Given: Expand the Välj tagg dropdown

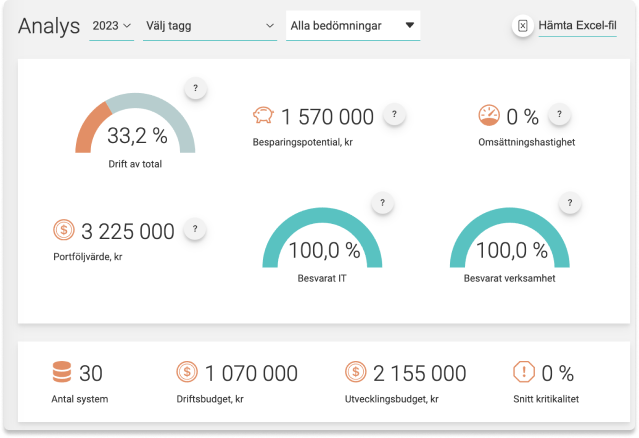Looking at the screenshot, I should 209,26.
